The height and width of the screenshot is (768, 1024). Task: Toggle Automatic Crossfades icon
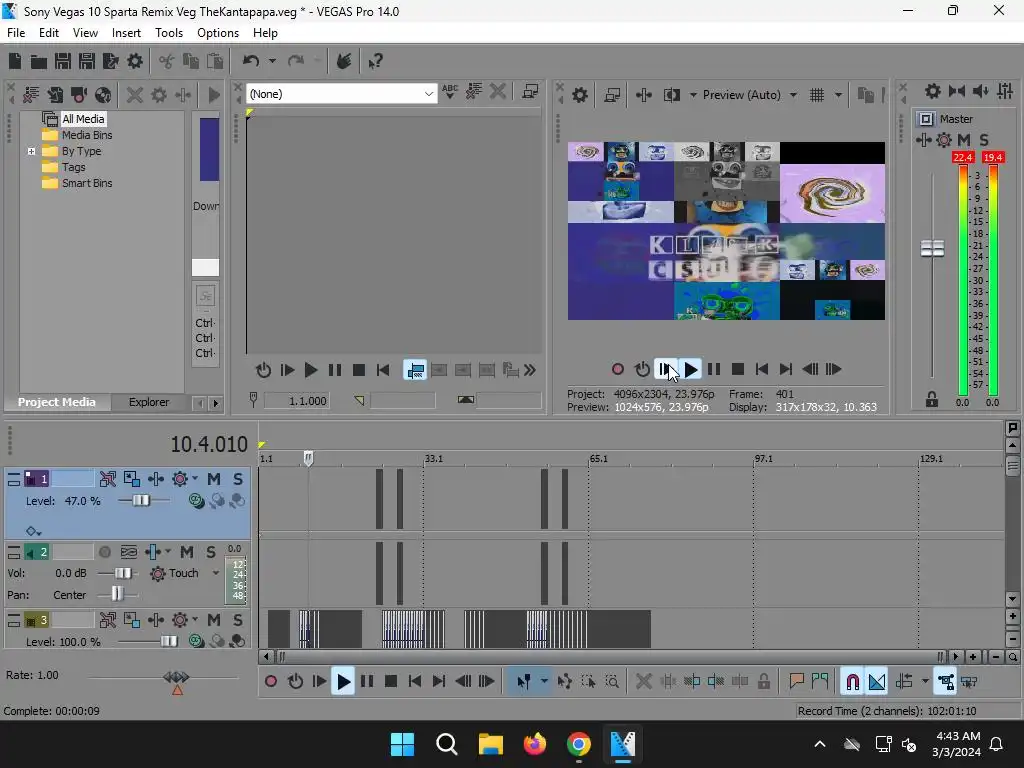coord(876,682)
